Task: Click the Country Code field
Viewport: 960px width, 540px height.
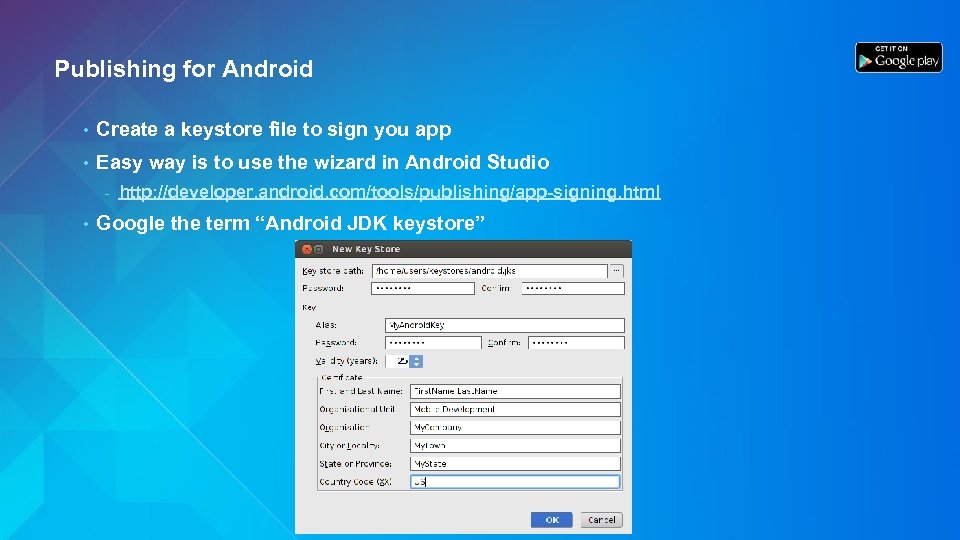Action: click(515, 482)
